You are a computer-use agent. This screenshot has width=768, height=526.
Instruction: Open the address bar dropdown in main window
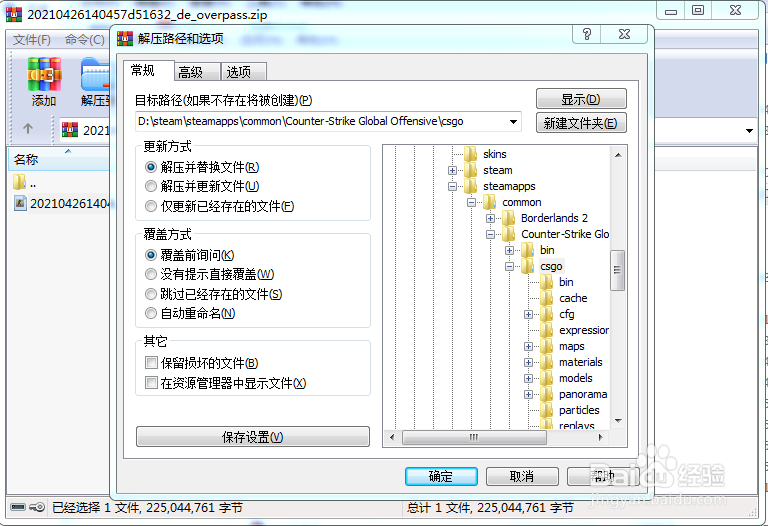[749, 130]
